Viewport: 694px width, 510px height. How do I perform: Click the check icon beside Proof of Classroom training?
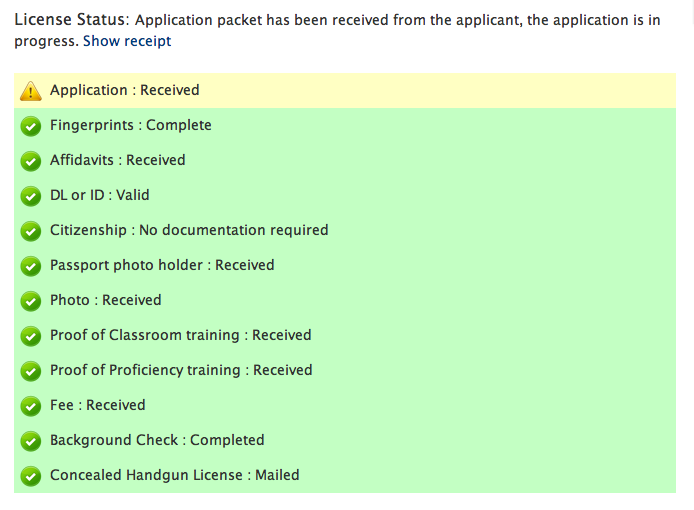point(31,336)
